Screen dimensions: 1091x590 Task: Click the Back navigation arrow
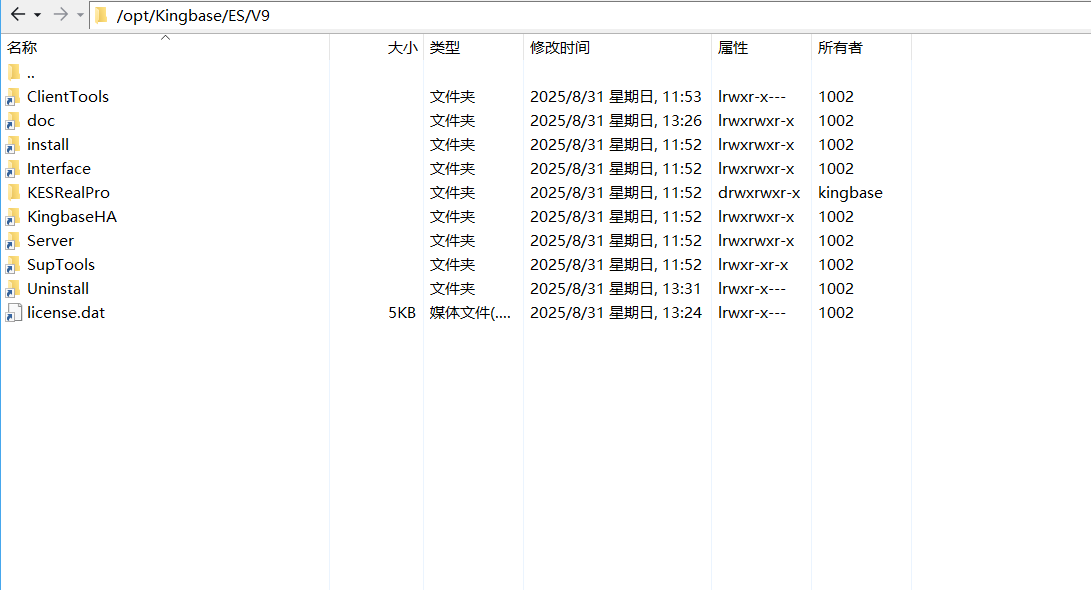click(x=18, y=14)
